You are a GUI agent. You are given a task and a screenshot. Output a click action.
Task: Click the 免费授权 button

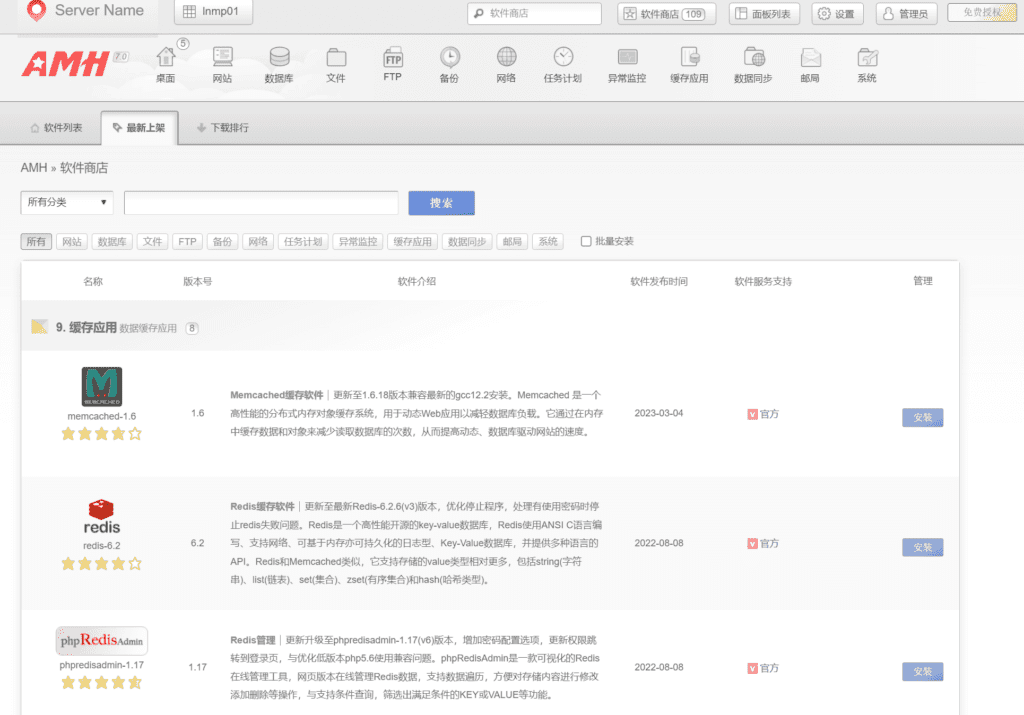tap(982, 12)
